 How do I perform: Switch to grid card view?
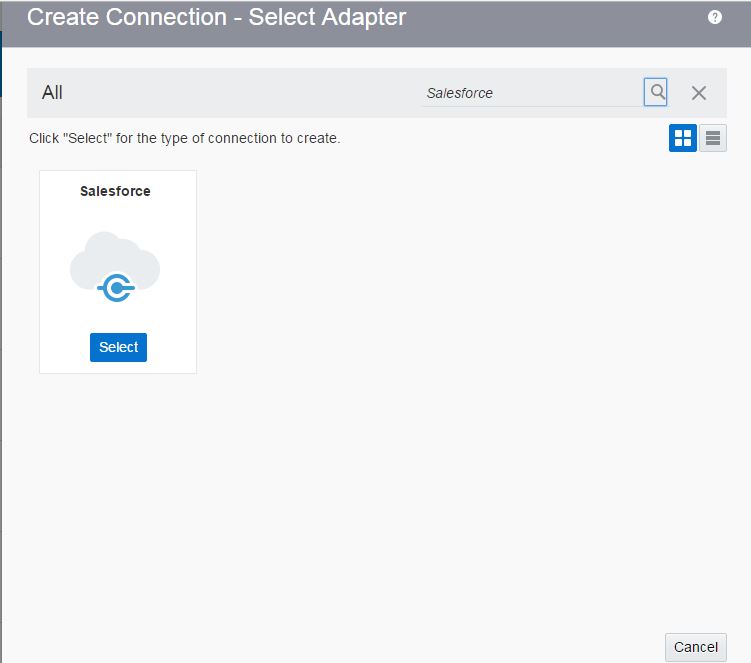point(683,138)
